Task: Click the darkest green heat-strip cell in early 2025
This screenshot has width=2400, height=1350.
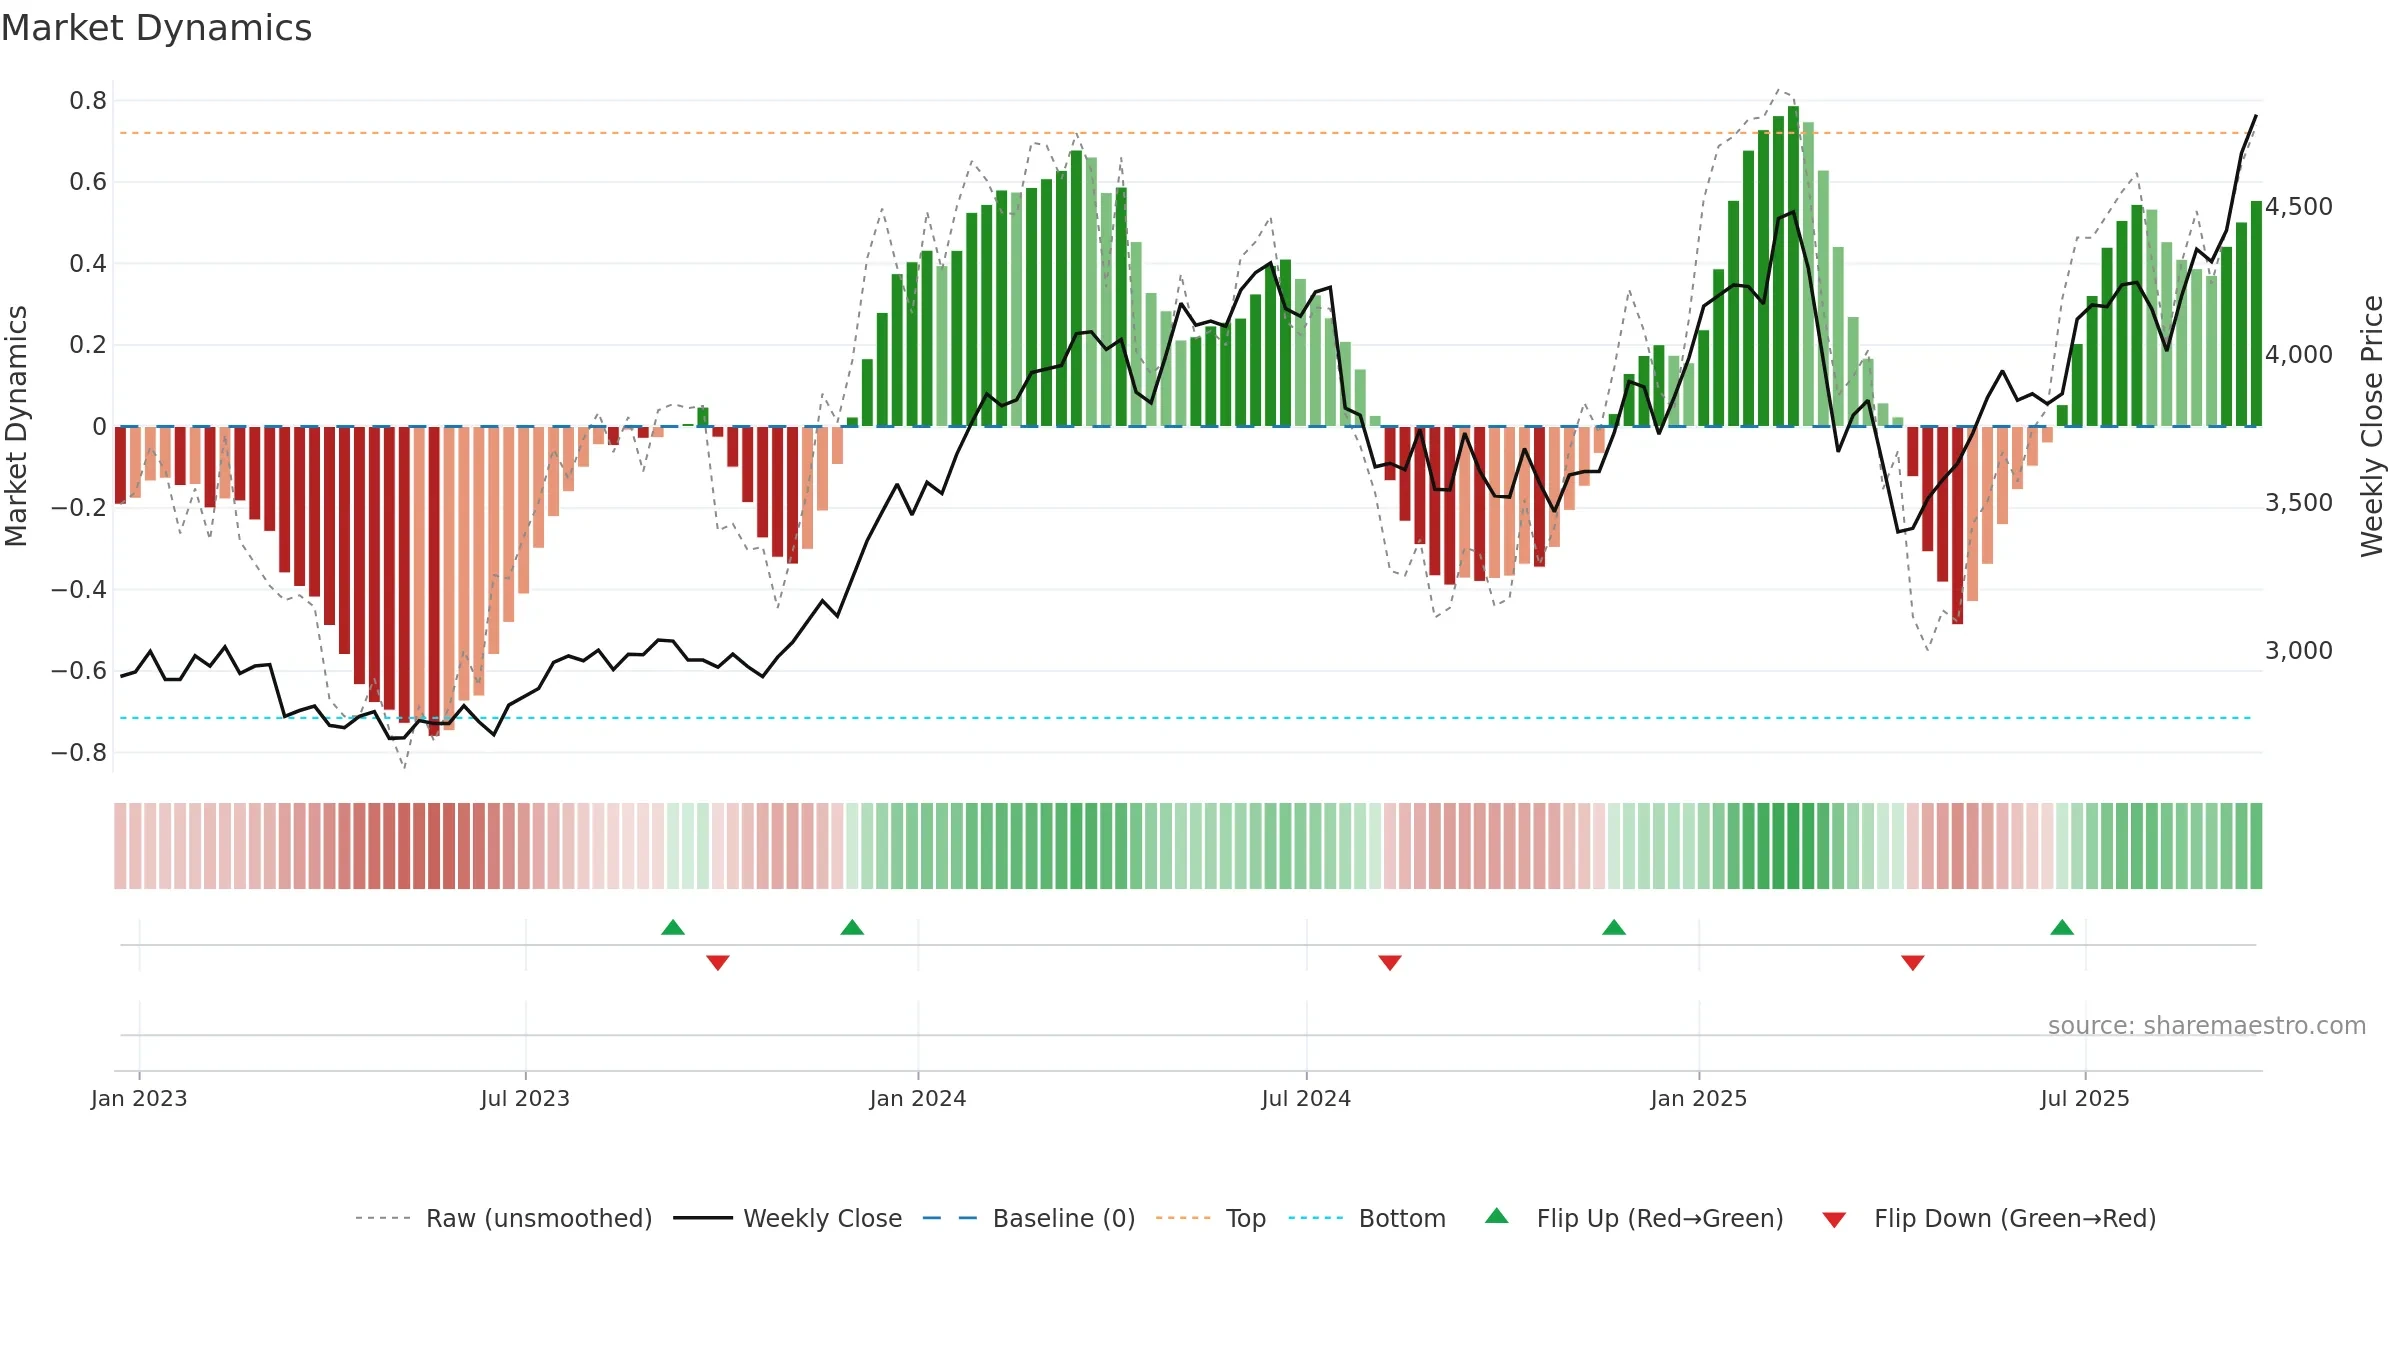Action: point(1794,846)
